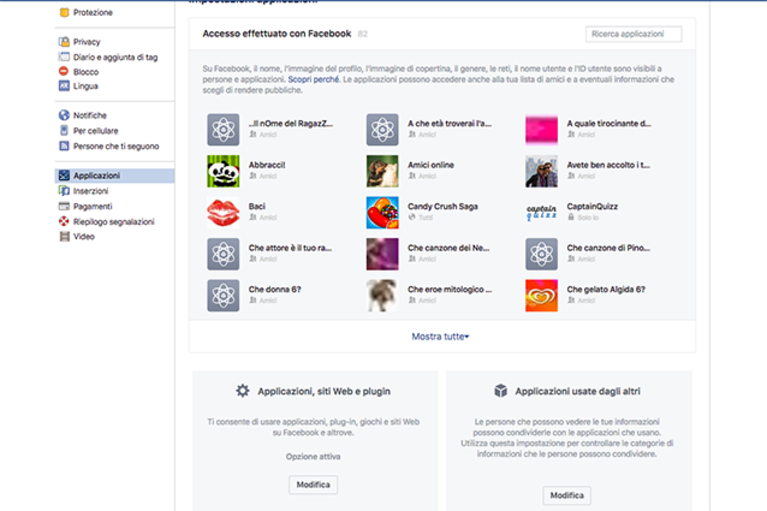Click the Per cellulare phone icon
Image resolution: width=767 pixels, height=511 pixels.
tap(64, 130)
